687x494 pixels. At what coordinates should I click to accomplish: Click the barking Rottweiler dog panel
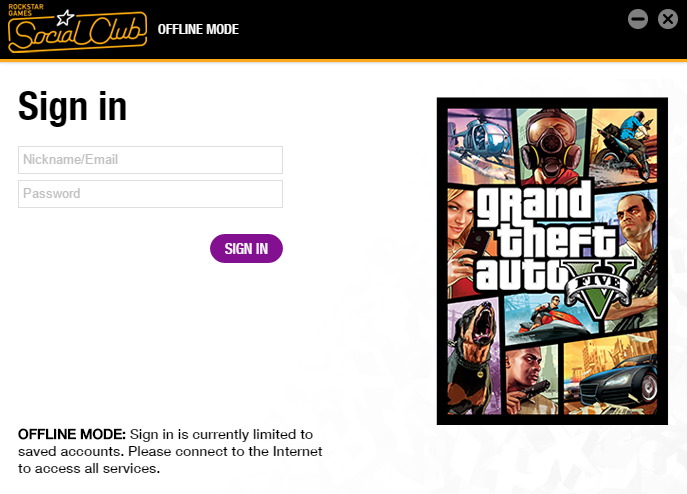(474, 357)
